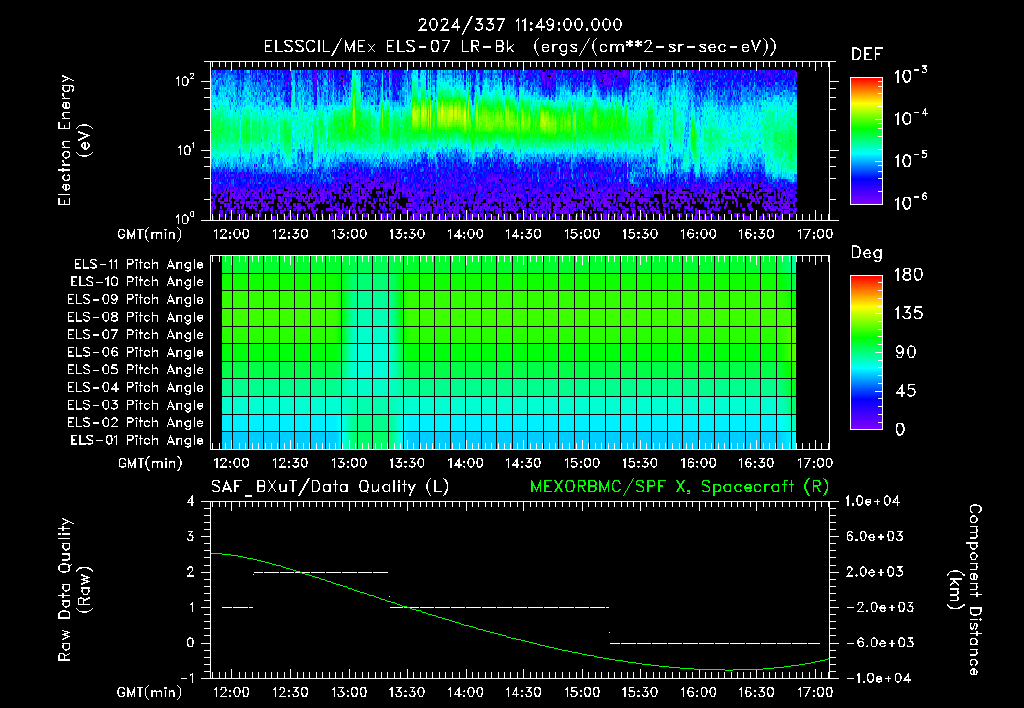1024x708 pixels.
Task: Click the 180 value on Deg scale
Action: [x=908, y=275]
